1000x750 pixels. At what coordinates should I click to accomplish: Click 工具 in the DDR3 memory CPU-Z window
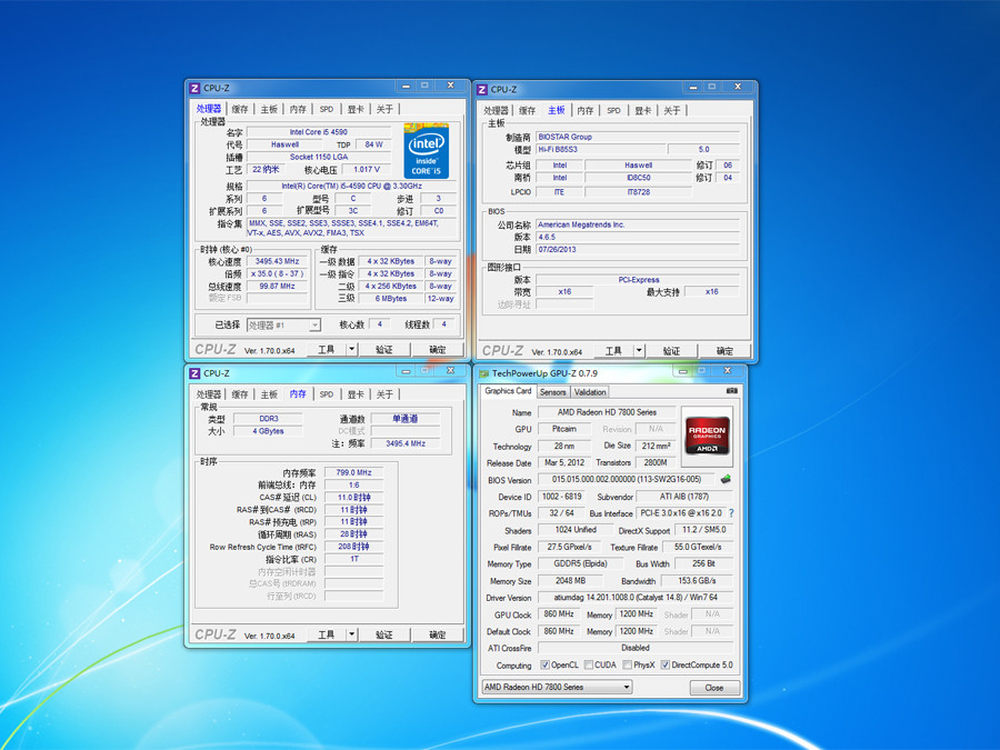coord(326,635)
